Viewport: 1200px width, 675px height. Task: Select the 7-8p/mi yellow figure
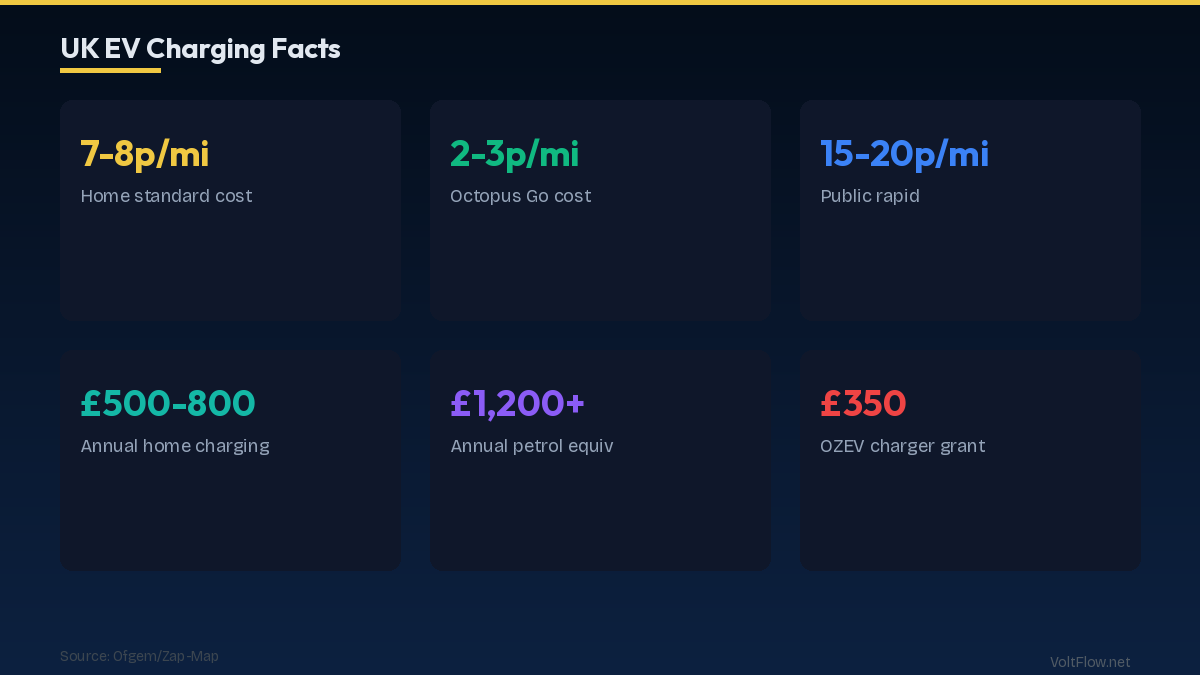coord(145,154)
